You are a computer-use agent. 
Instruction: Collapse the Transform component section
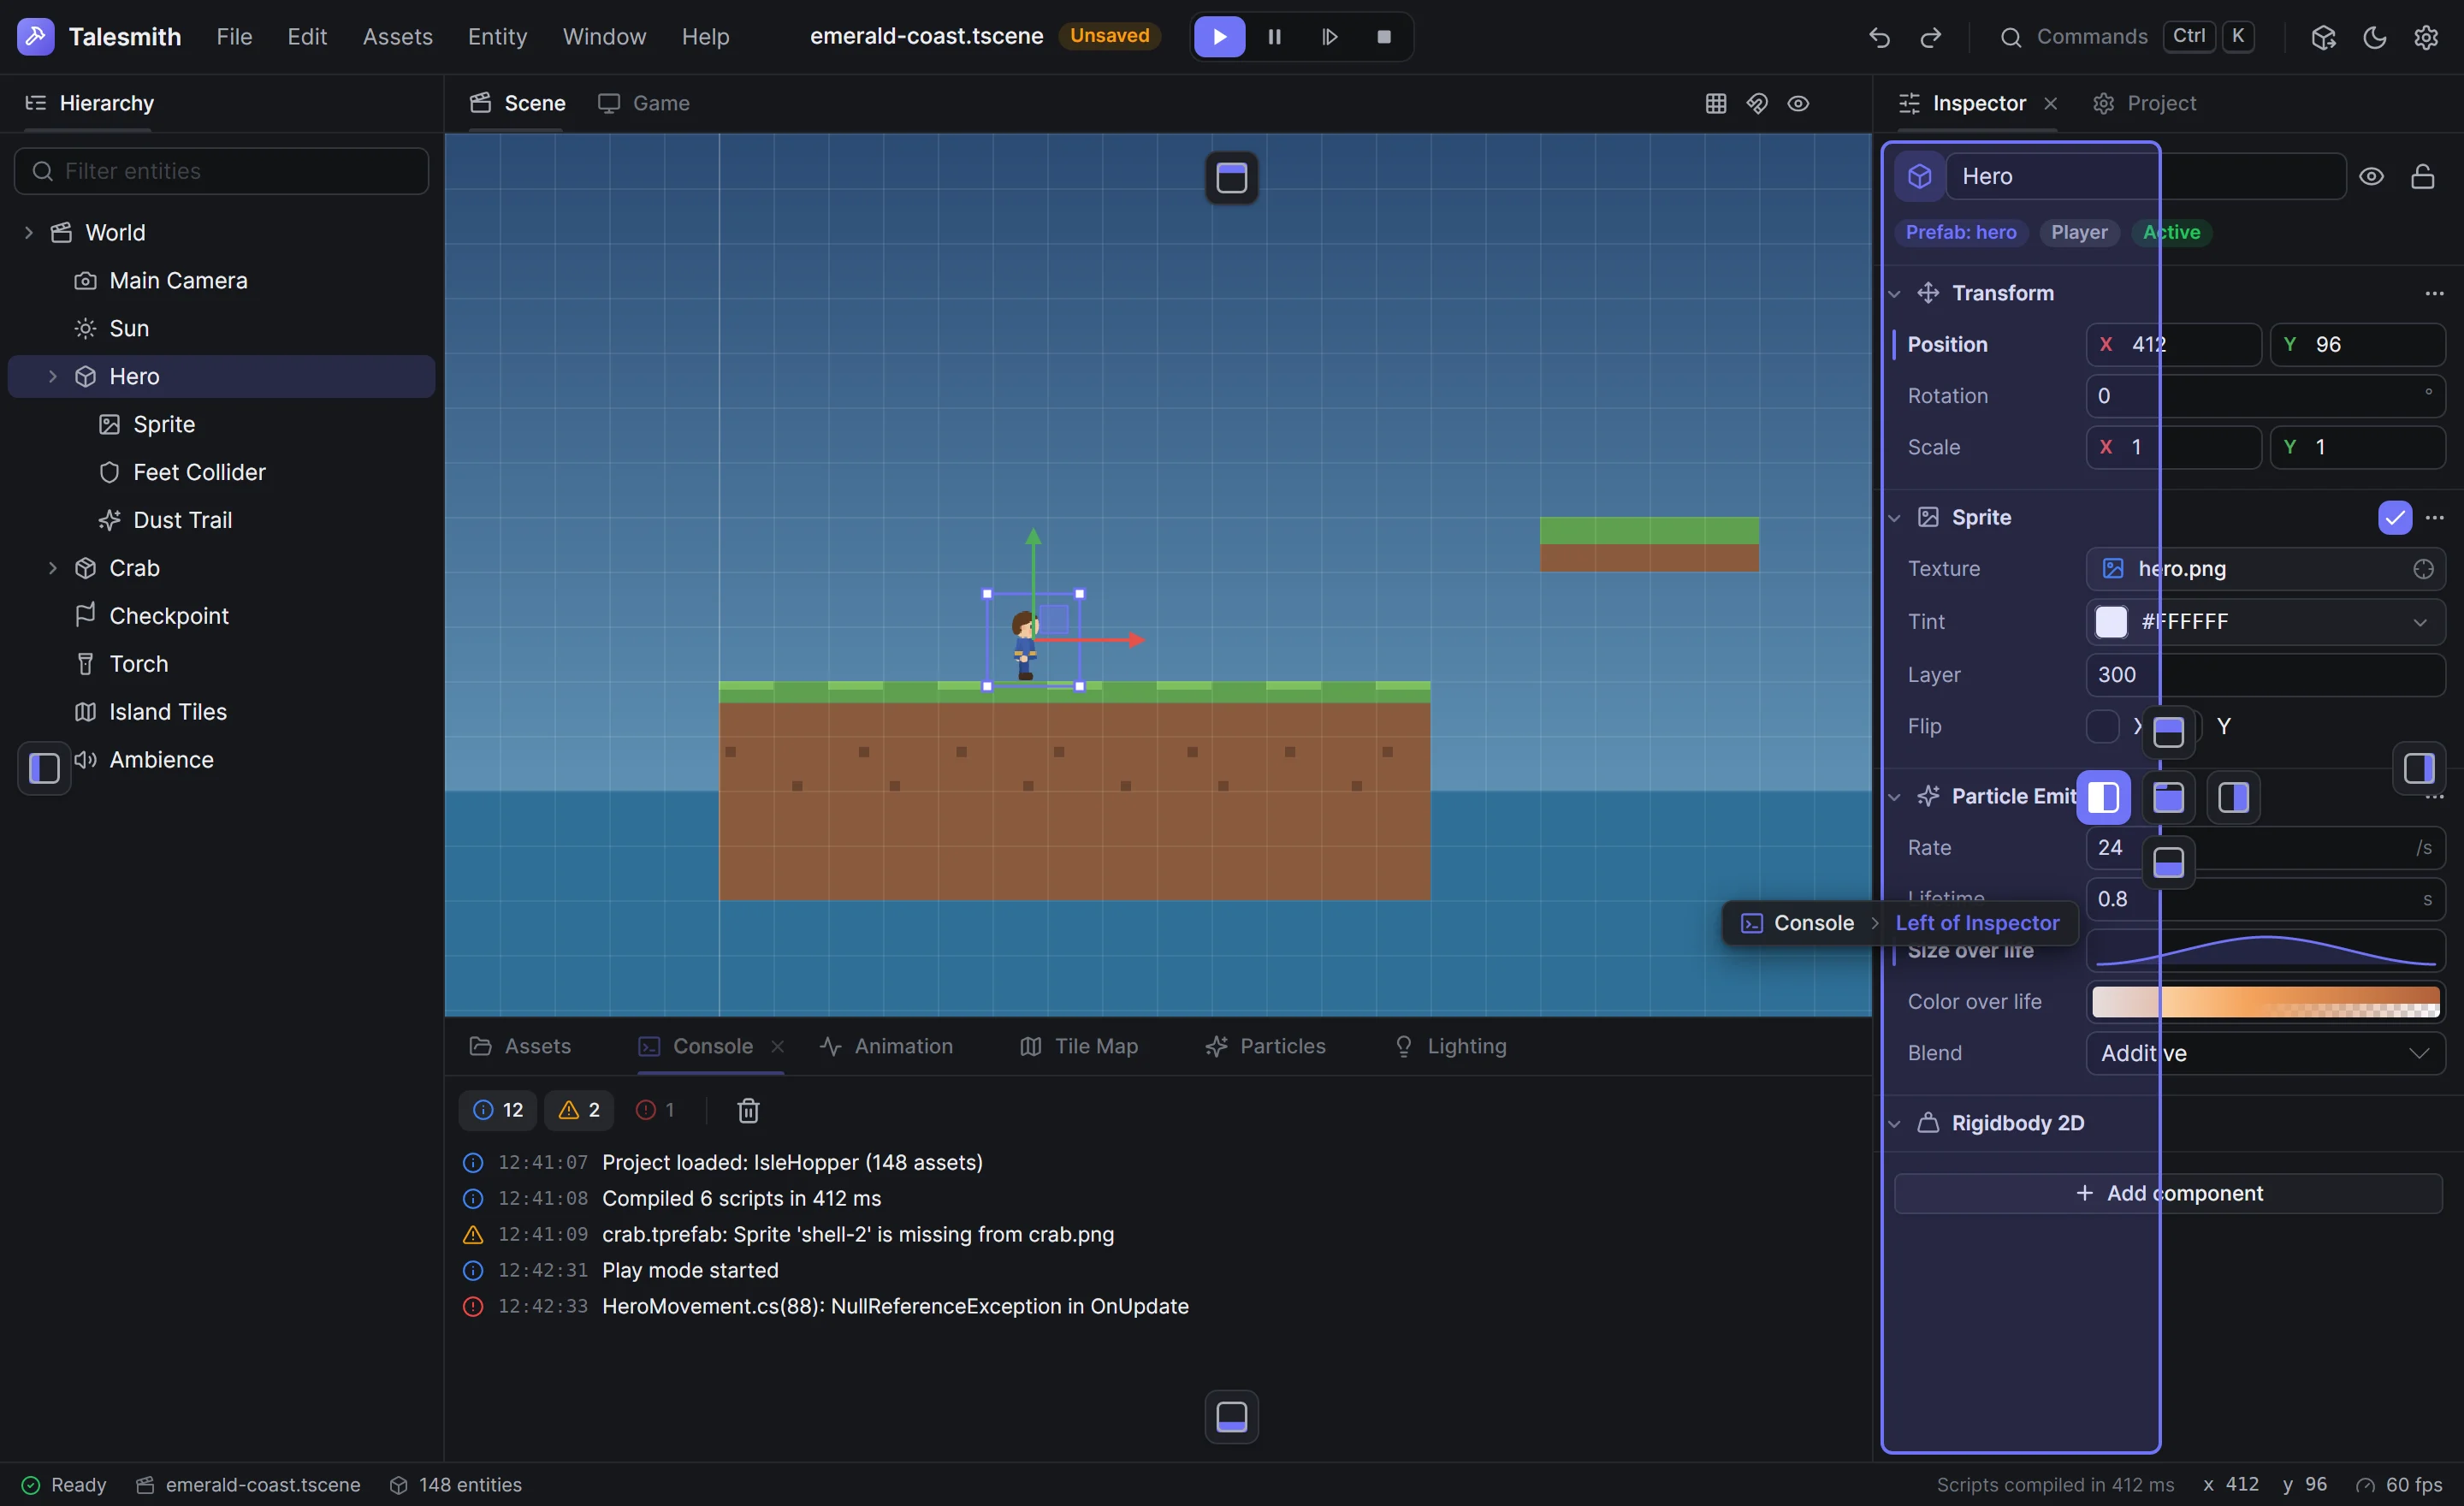(x=1894, y=294)
